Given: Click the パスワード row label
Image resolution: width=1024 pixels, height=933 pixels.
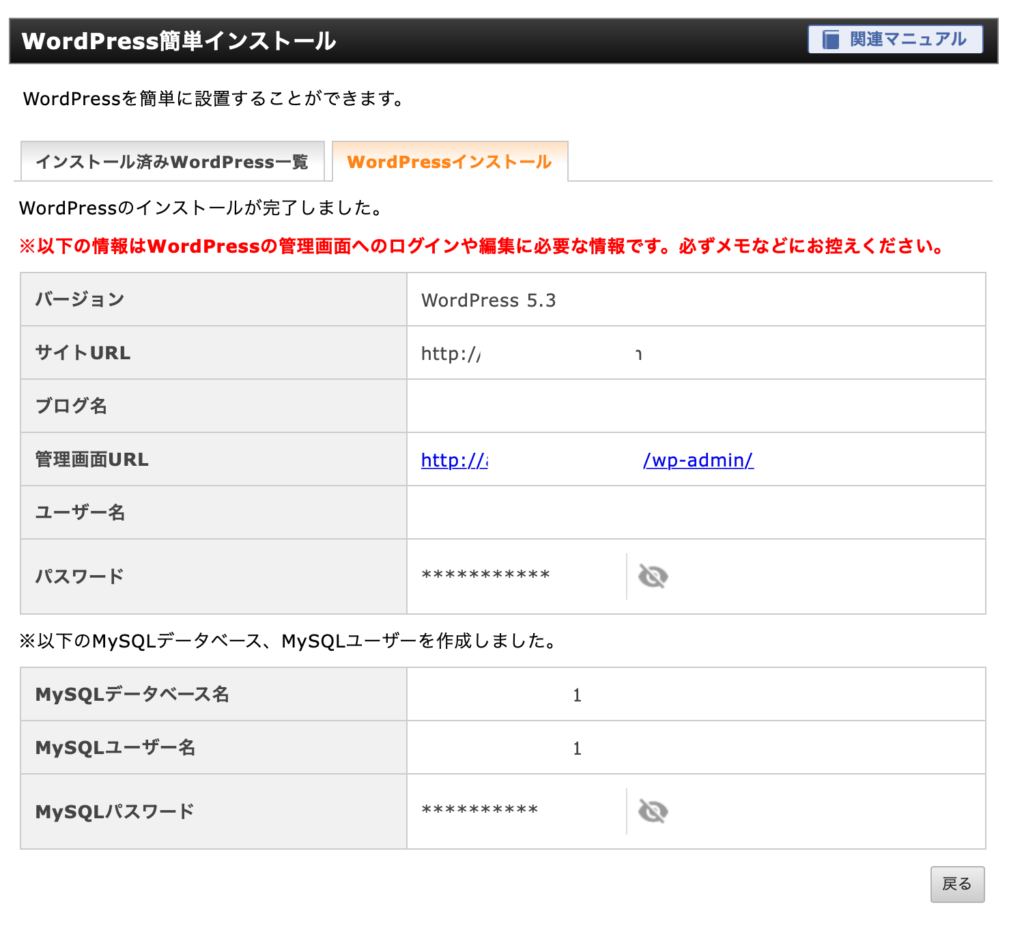Looking at the screenshot, I should [79, 577].
